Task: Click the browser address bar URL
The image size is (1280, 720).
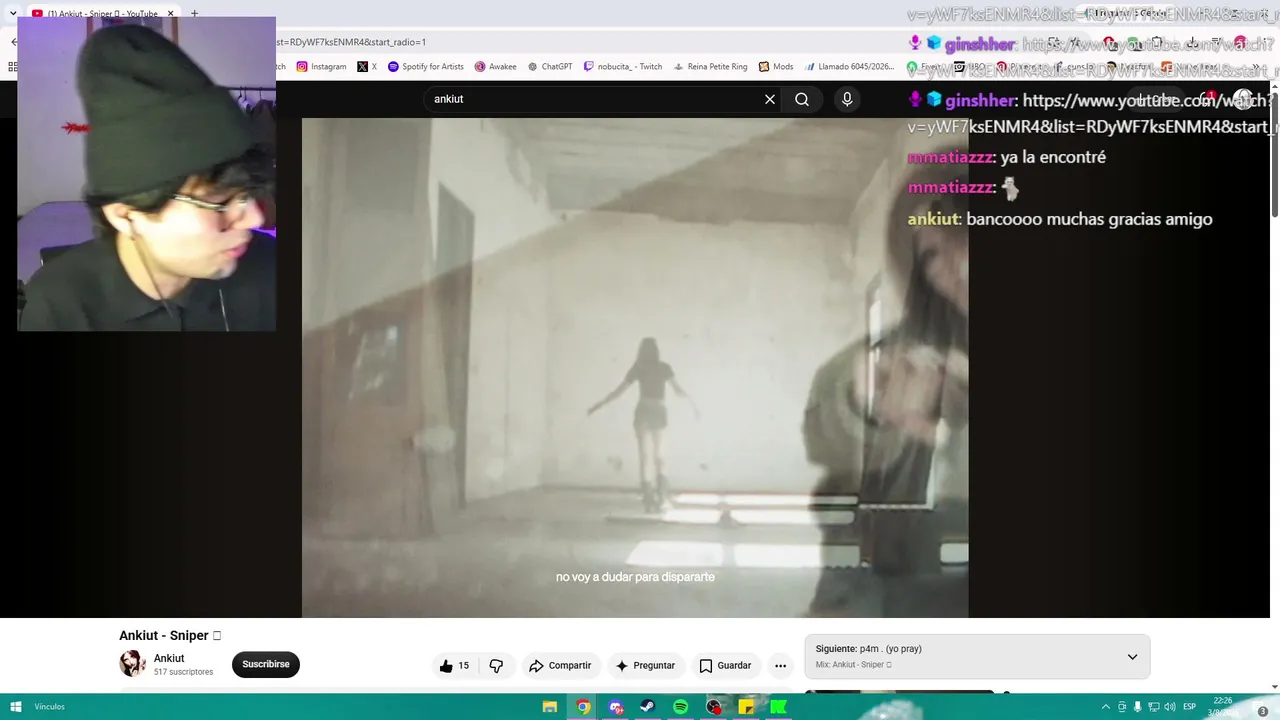Action: pyautogui.click(x=352, y=42)
